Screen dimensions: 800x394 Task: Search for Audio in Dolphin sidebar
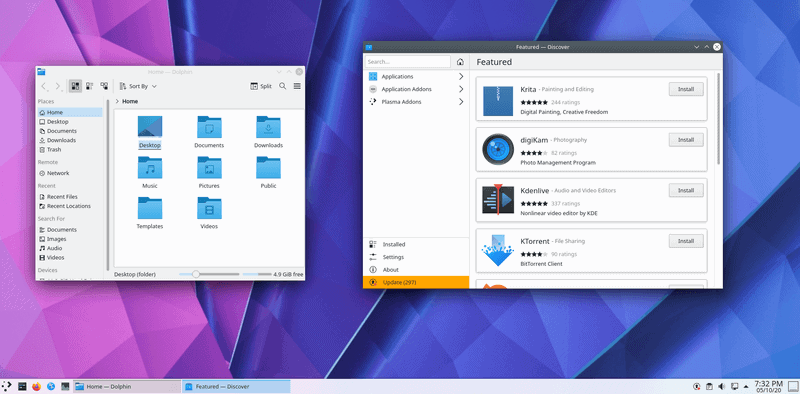pos(69,248)
